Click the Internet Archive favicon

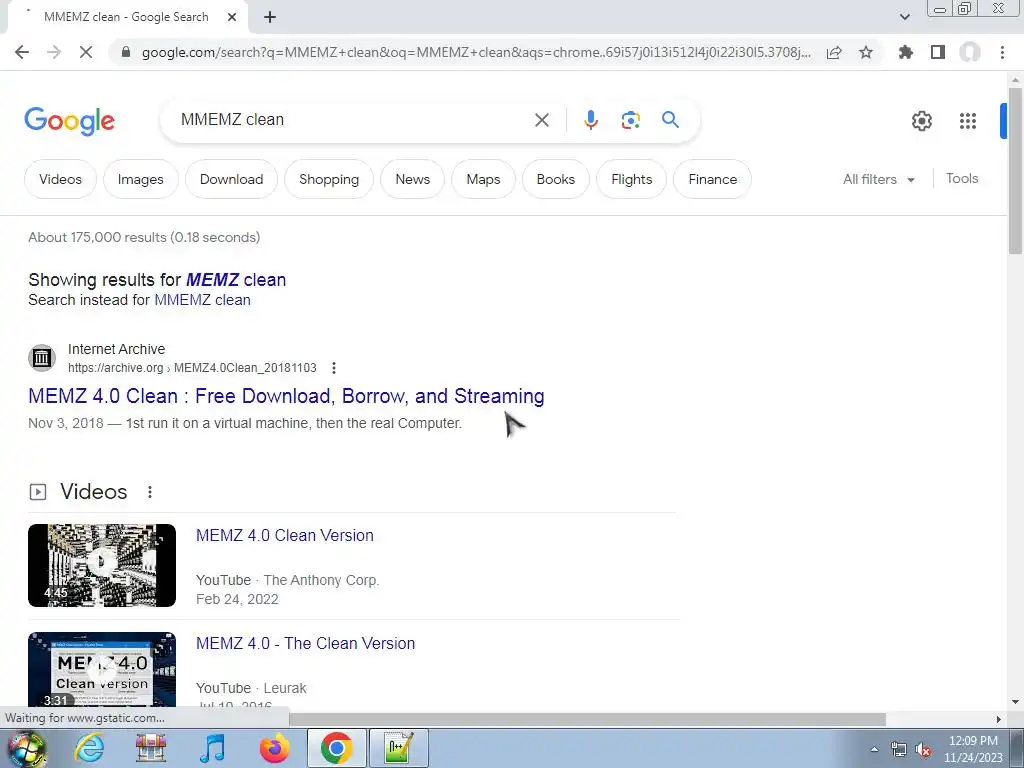[42, 358]
